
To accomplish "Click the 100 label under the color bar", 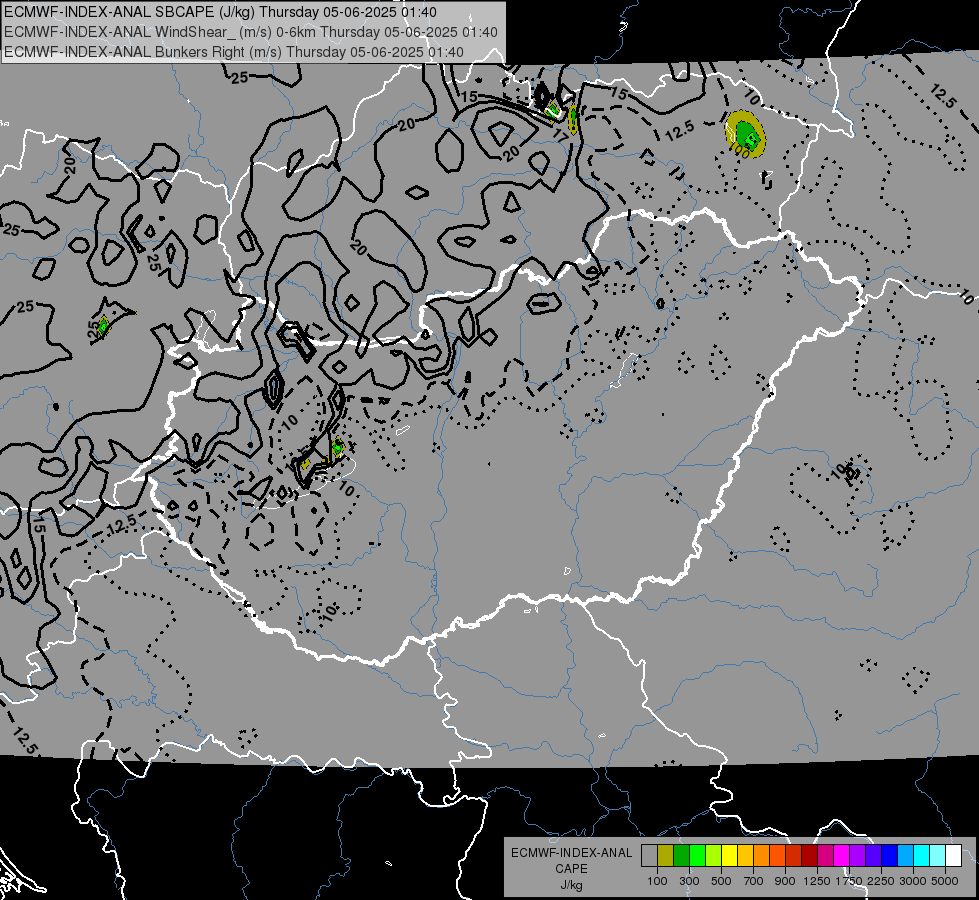I will [657, 881].
